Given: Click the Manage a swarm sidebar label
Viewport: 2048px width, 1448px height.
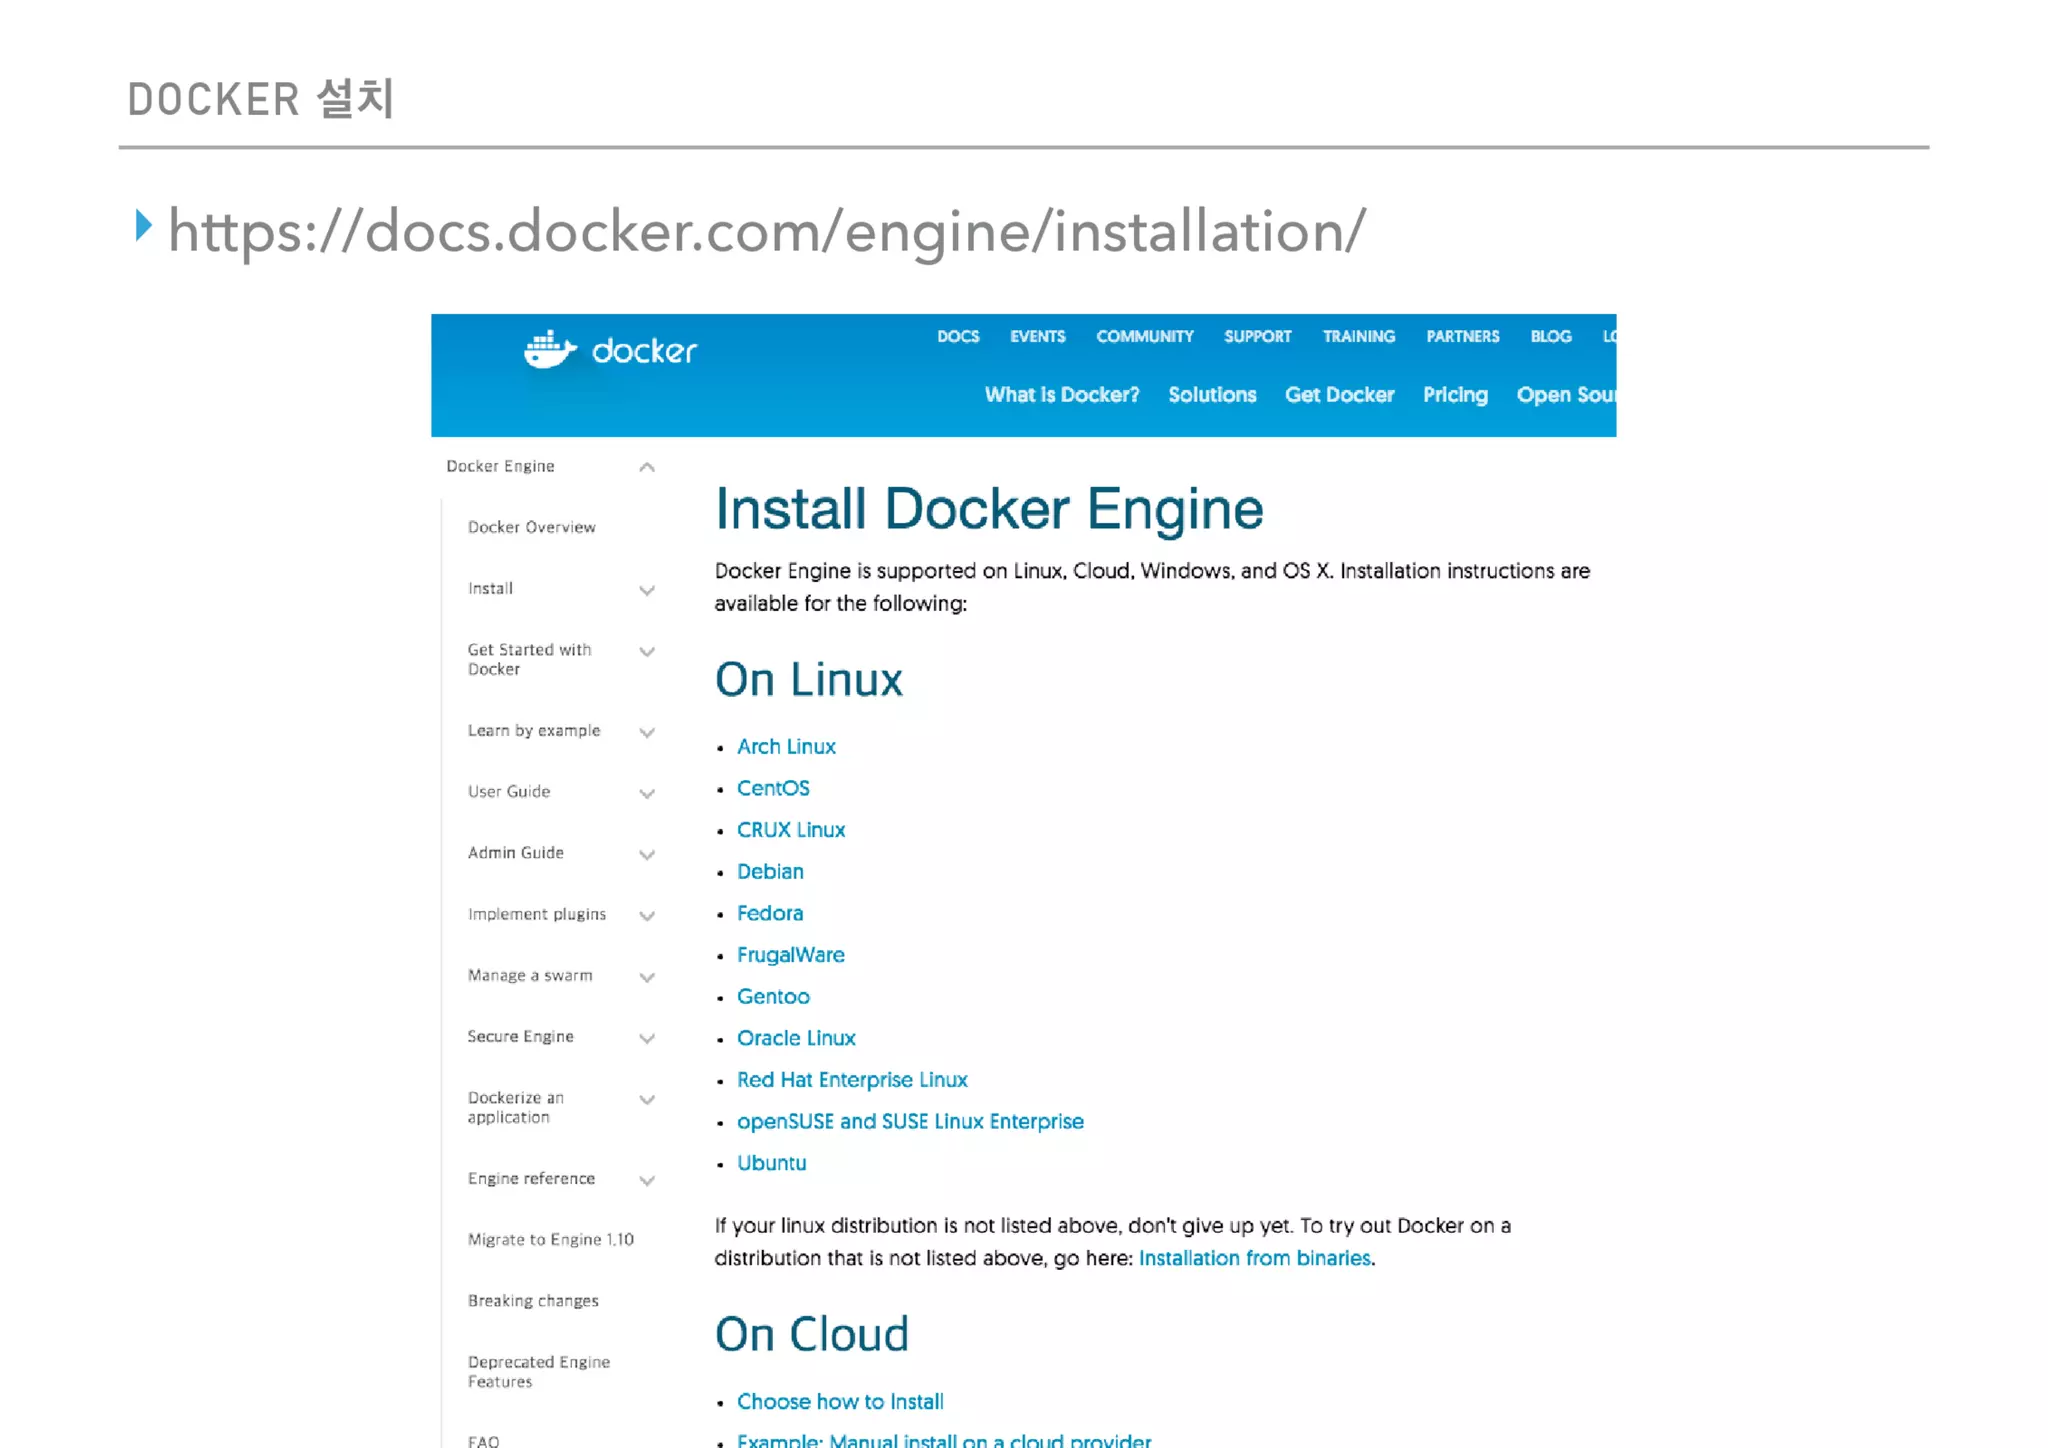Looking at the screenshot, I should point(529,976).
